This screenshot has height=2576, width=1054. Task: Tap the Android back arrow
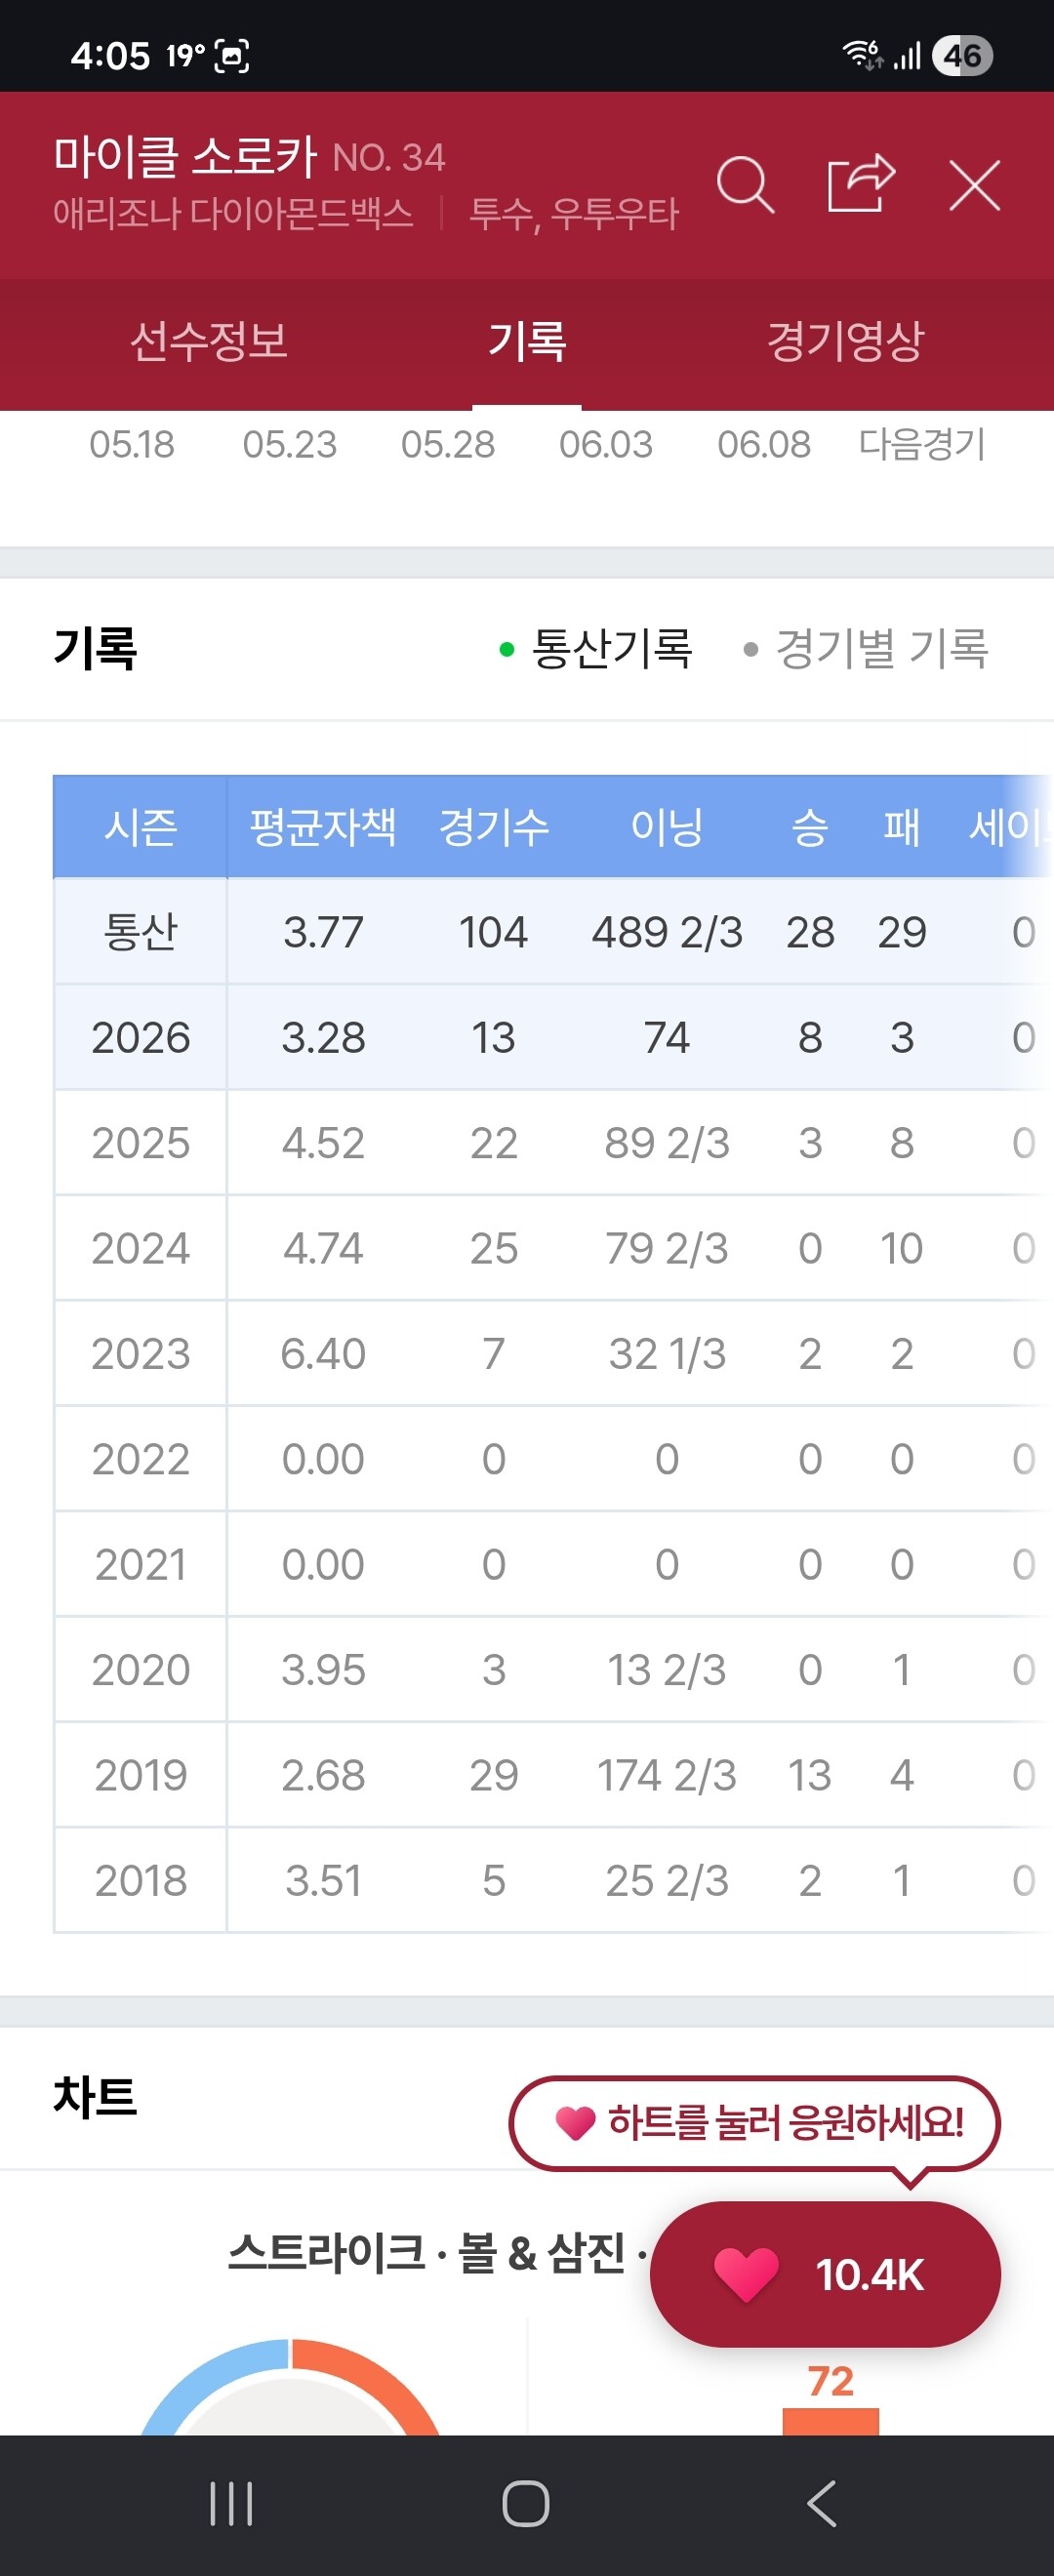pyautogui.click(x=821, y=2503)
